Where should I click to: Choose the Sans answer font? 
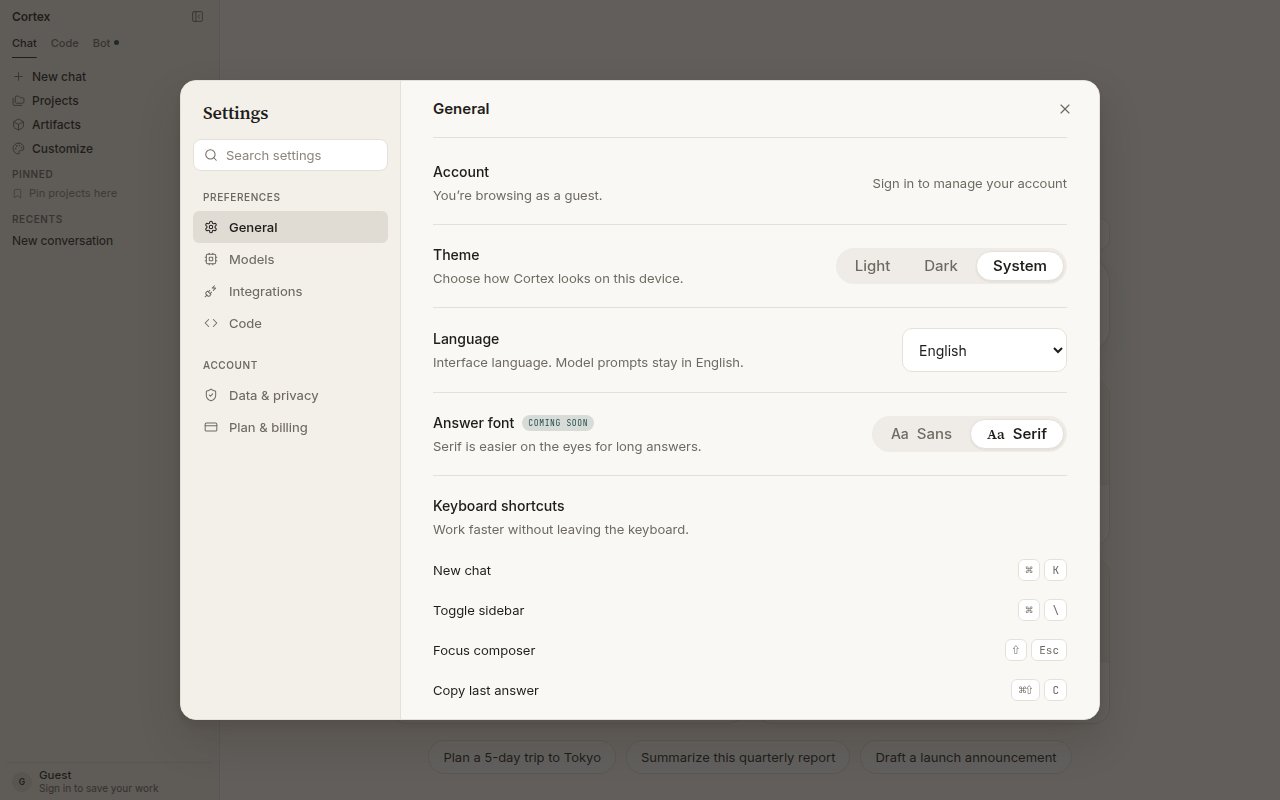tap(921, 434)
